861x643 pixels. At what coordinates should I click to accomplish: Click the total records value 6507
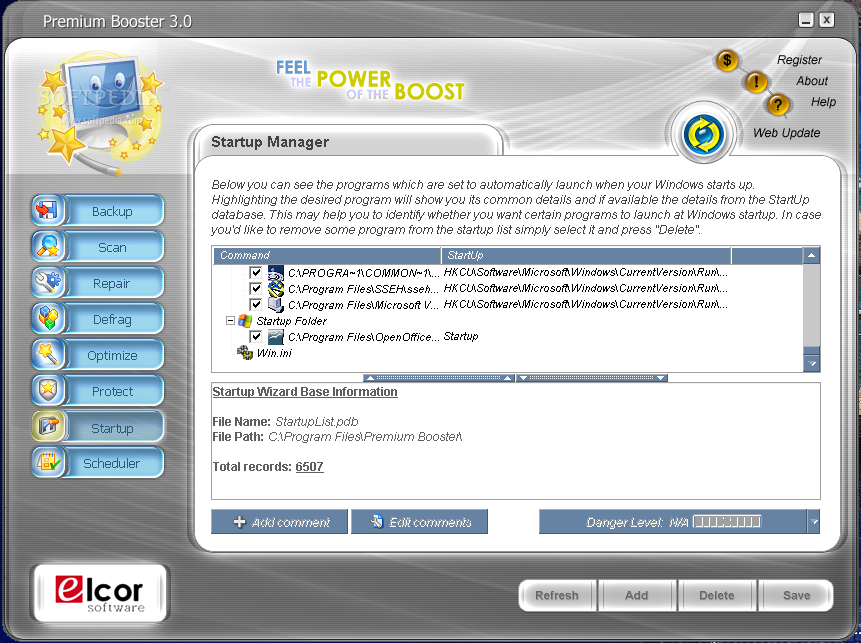pos(309,467)
